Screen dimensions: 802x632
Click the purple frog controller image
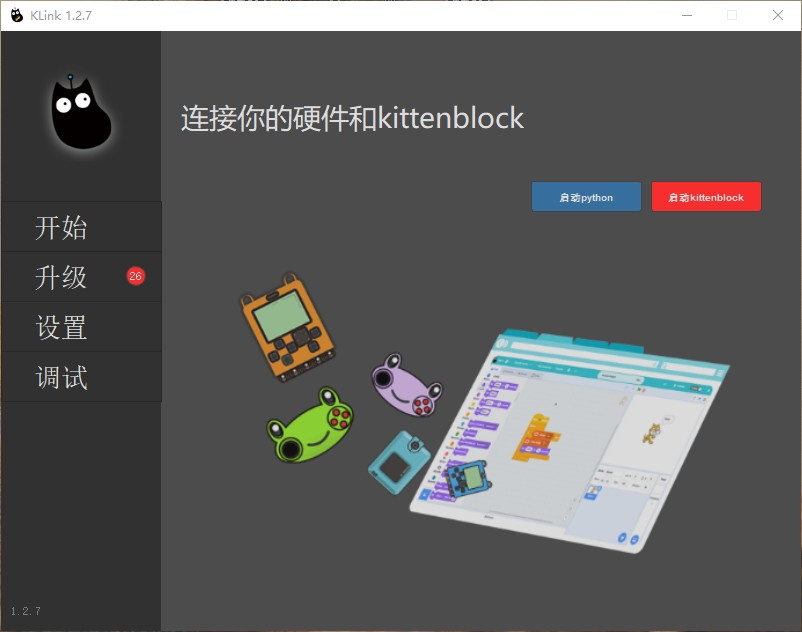tap(407, 386)
